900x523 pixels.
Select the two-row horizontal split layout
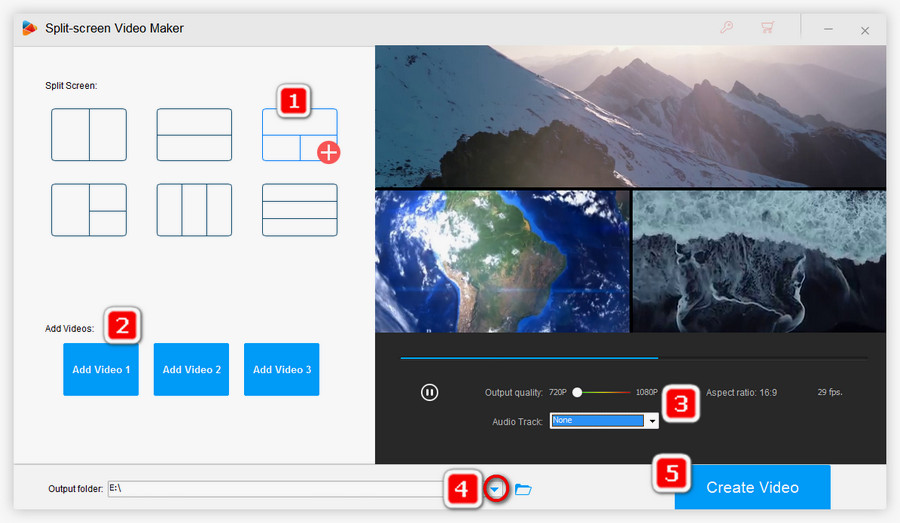[194, 135]
